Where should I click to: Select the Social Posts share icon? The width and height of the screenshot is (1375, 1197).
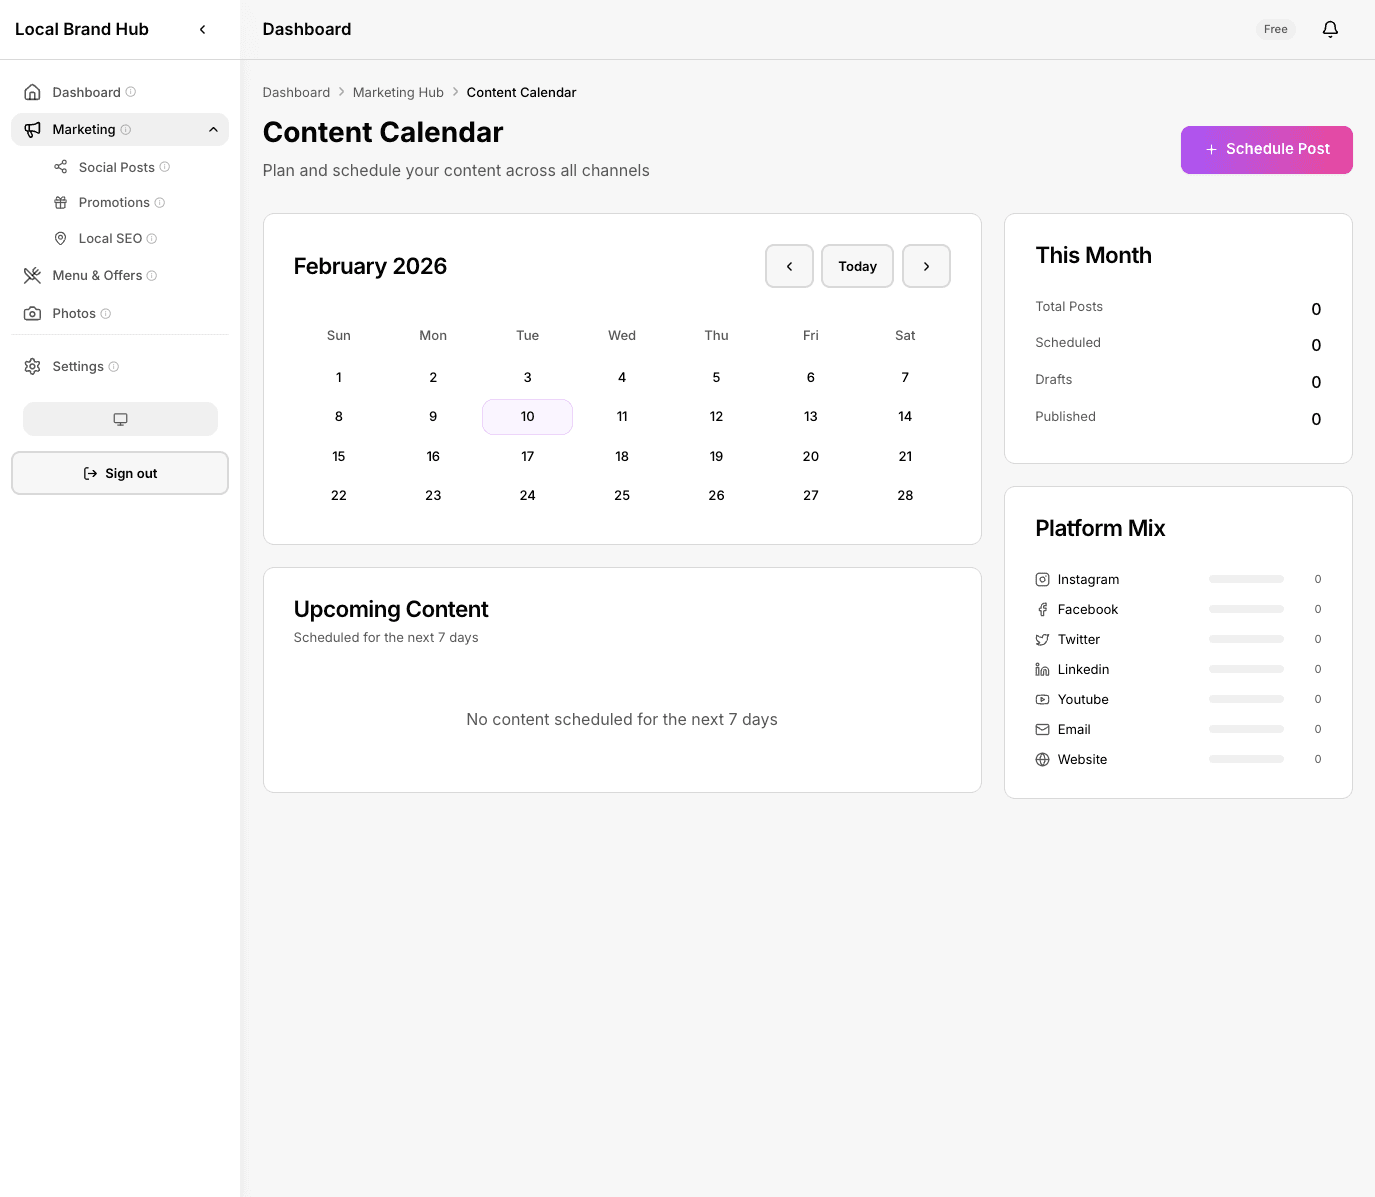(60, 167)
